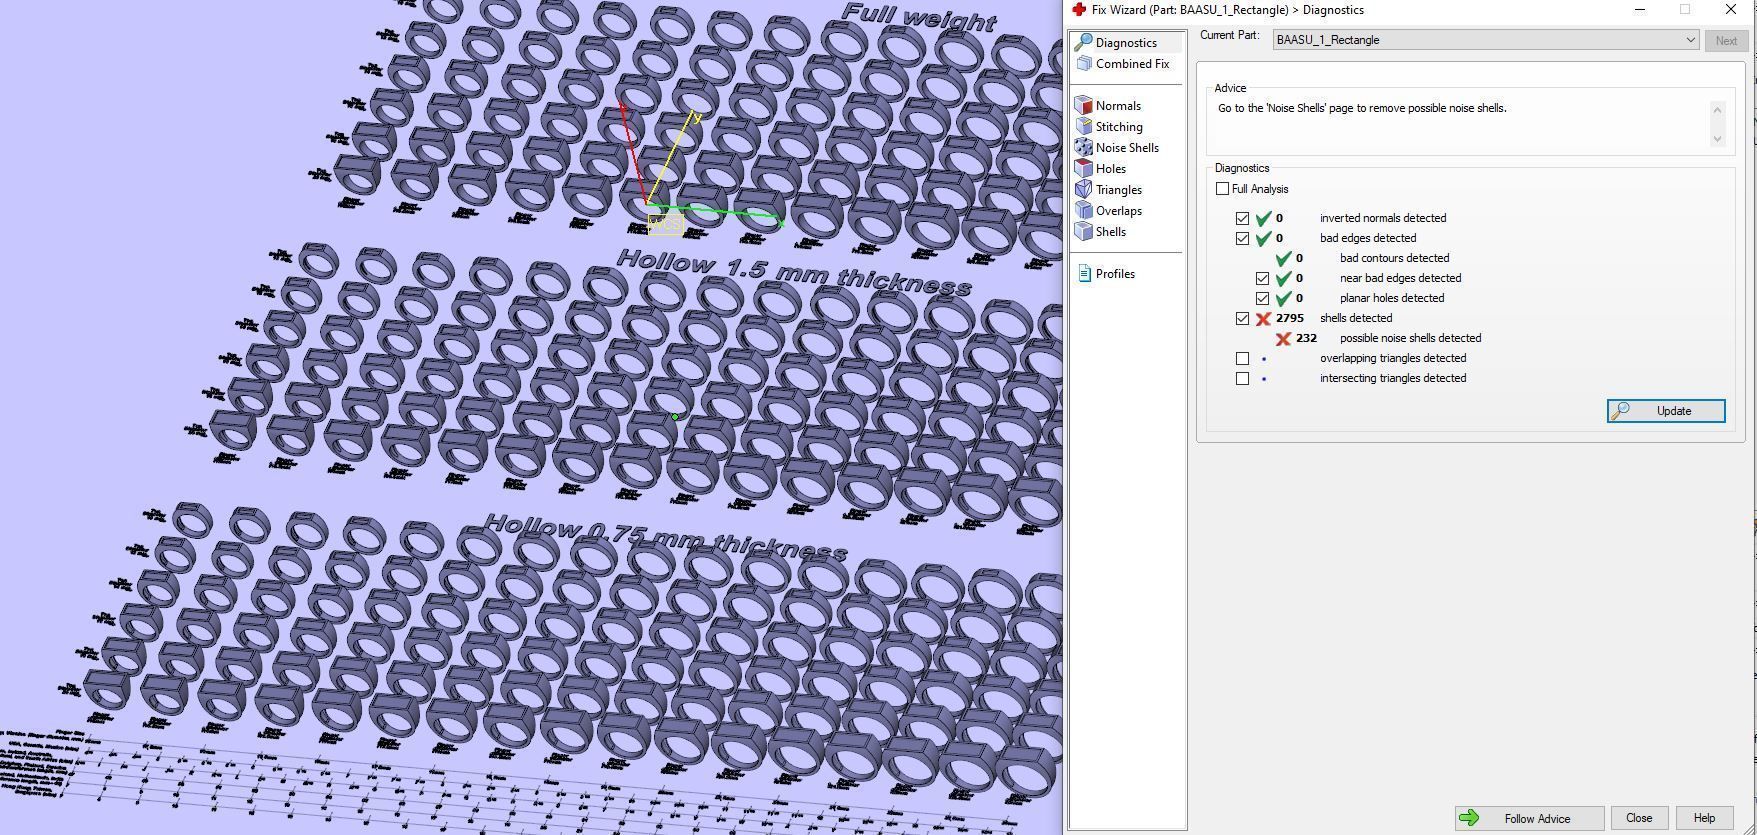Image resolution: width=1757 pixels, height=835 pixels.
Task: Click the Diagnostics magnifier icon in sidebar
Action: (1083, 42)
